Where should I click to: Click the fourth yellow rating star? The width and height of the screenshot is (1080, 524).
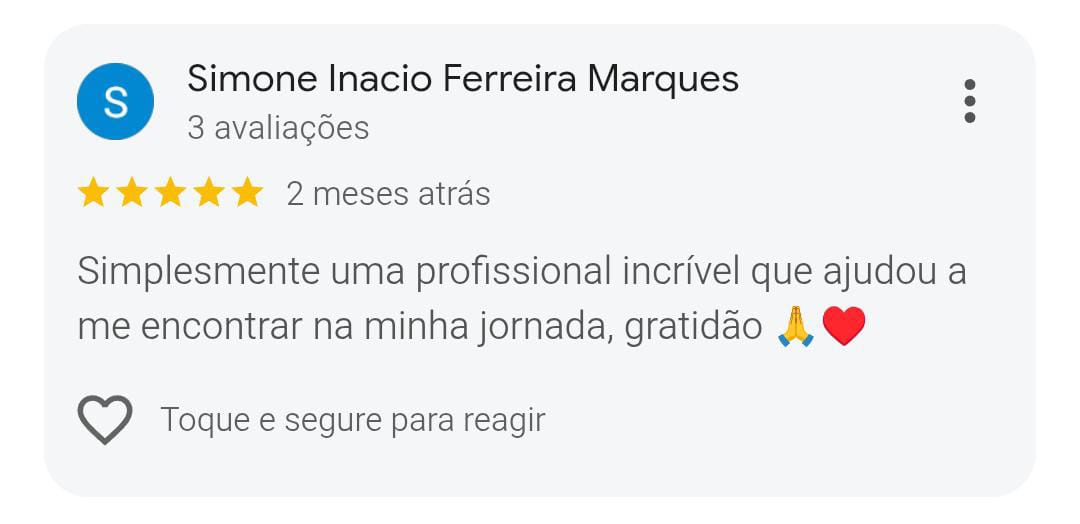click(208, 193)
